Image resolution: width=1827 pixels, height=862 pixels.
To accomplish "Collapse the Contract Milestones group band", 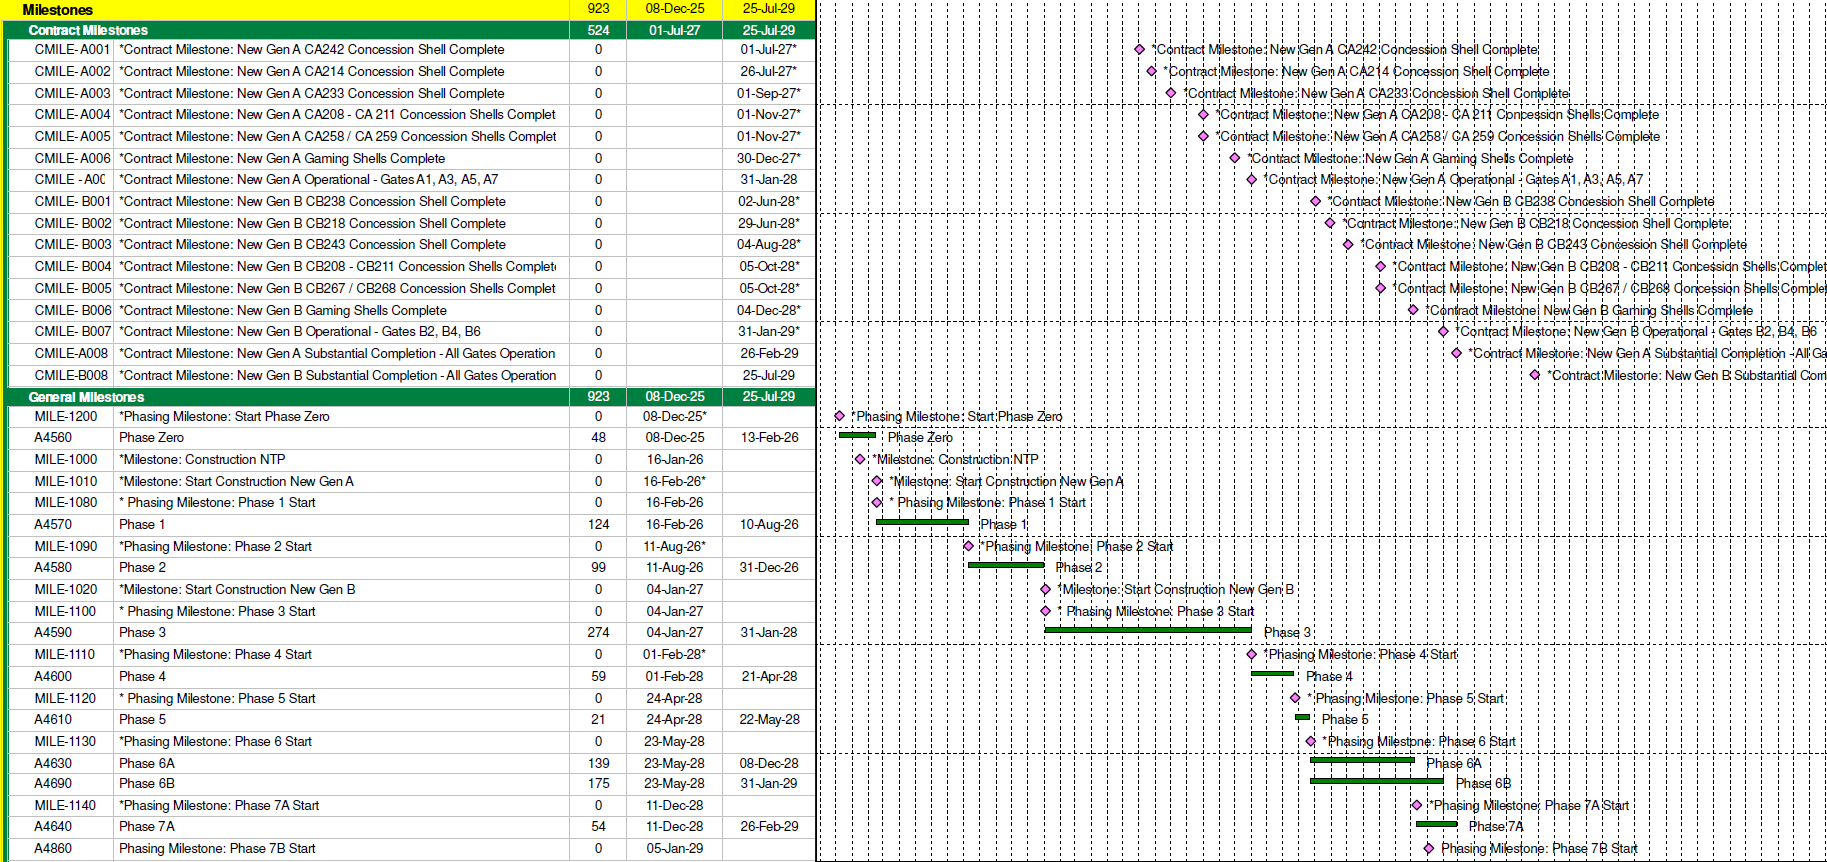I will click(x=88, y=30).
